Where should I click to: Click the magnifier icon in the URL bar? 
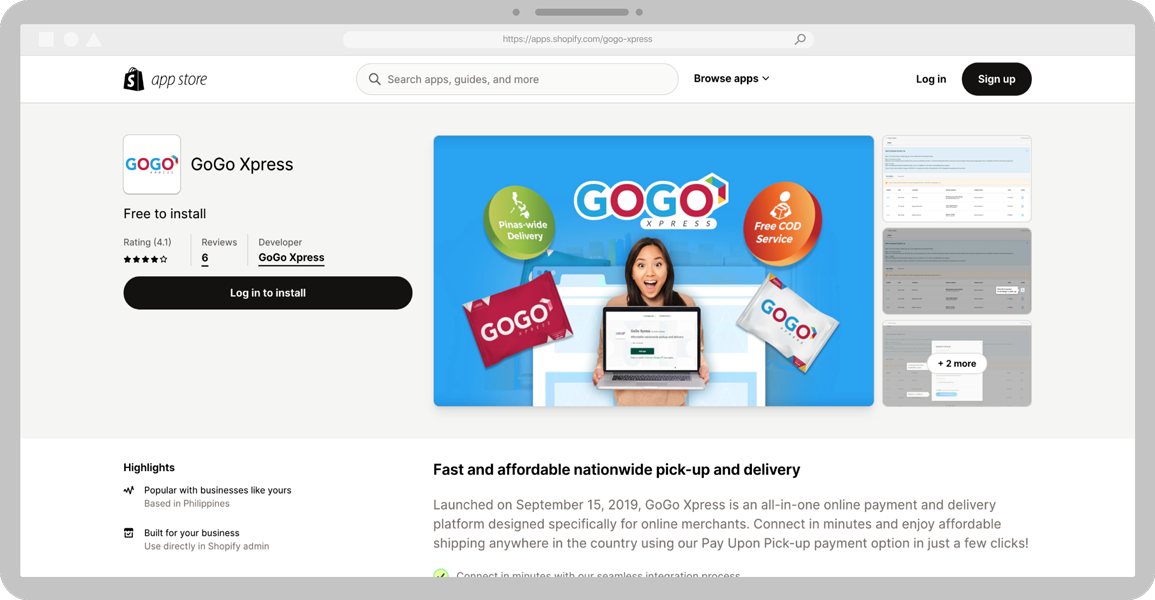[800, 39]
